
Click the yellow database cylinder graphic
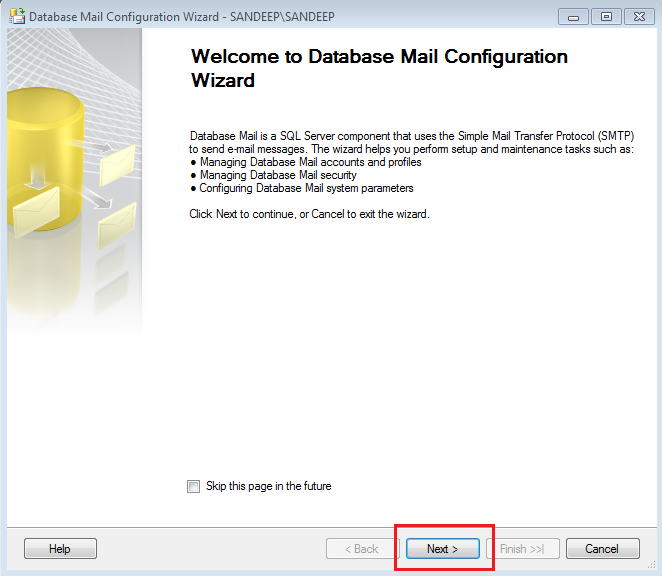click(44, 158)
